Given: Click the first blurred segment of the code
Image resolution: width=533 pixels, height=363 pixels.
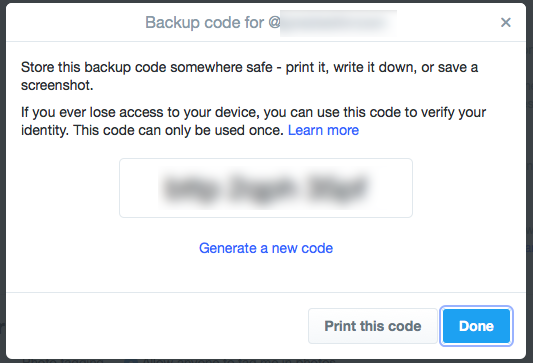Looking at the screenshot, I should point(191,188).
